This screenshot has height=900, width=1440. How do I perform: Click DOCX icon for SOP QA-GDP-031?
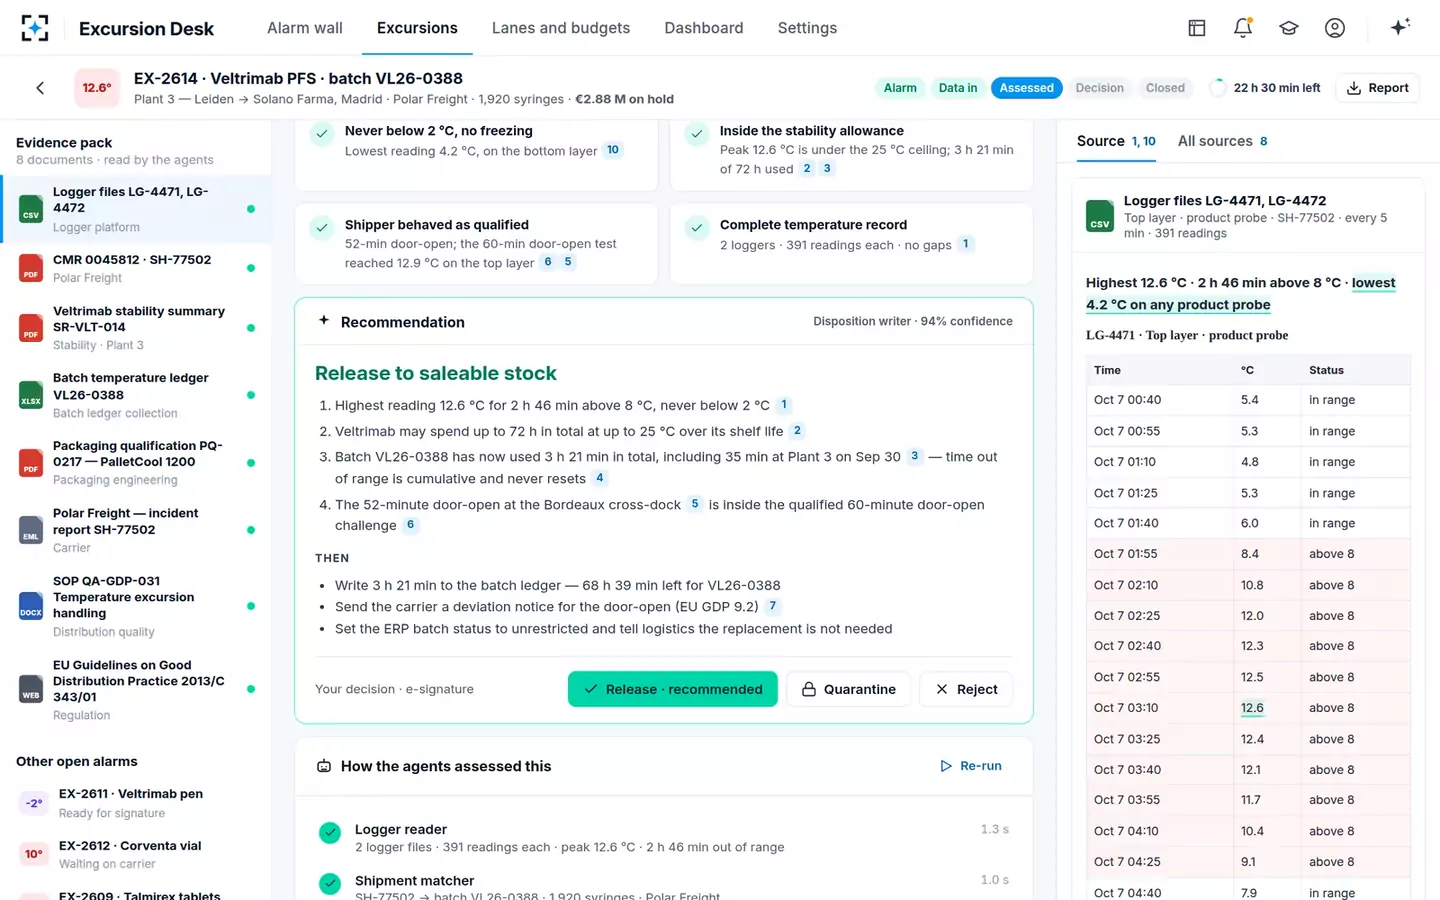pos(31,606)
